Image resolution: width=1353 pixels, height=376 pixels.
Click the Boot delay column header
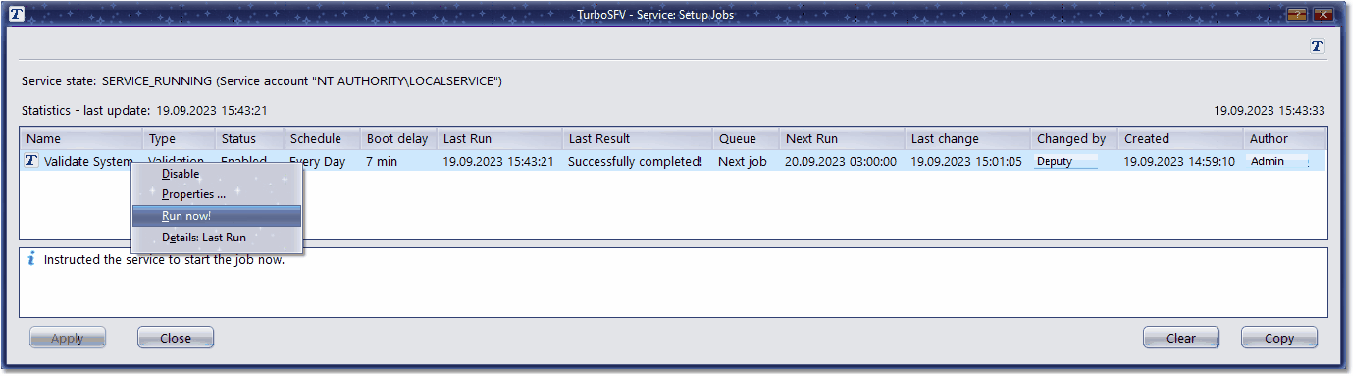tap(399, 139)
